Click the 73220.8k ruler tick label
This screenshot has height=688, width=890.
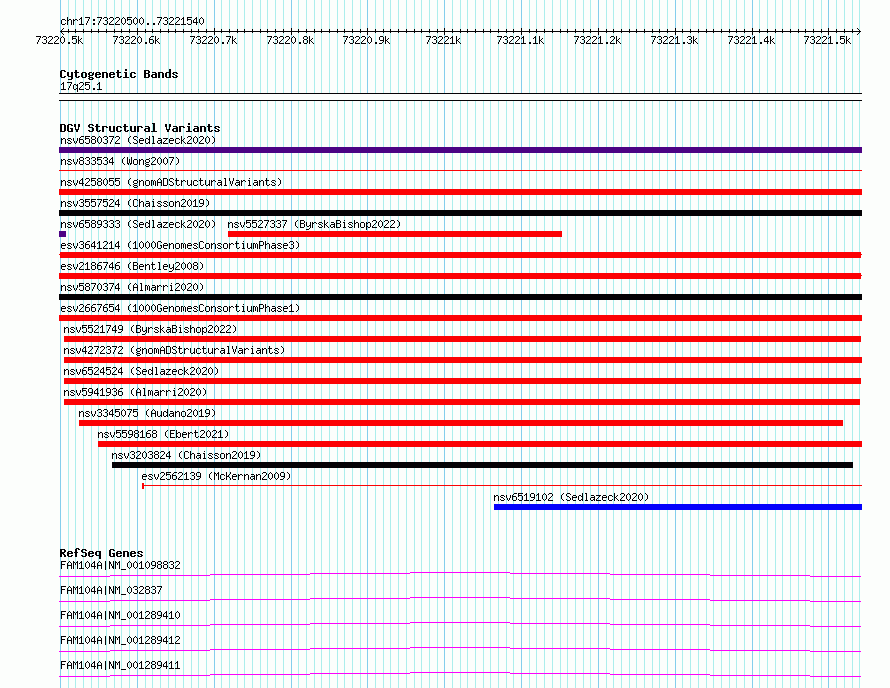coord(290,40)
